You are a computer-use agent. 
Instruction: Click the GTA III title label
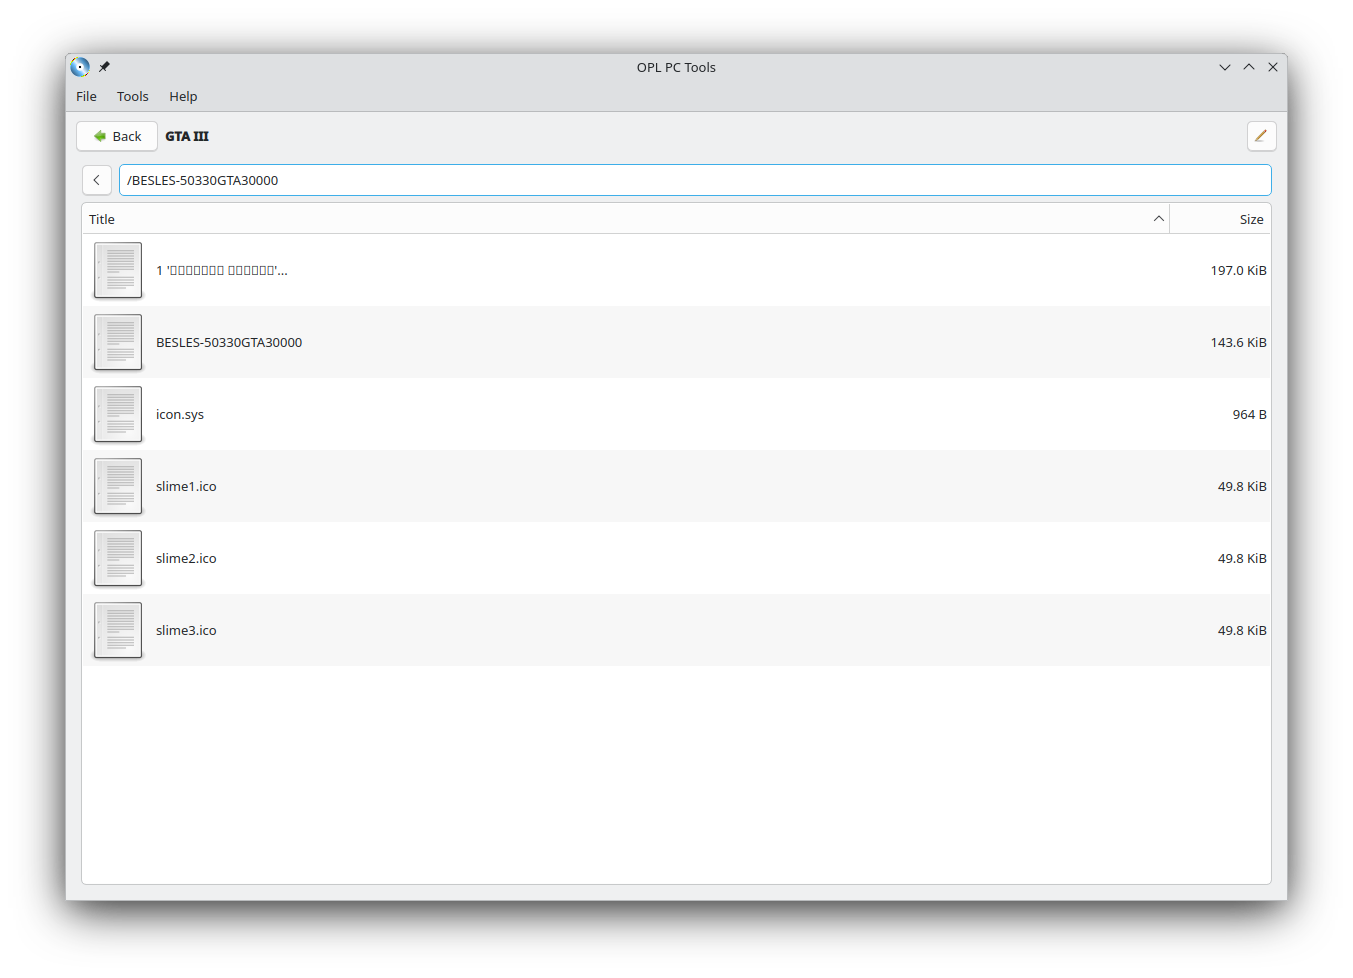click(x=187, y=136)
